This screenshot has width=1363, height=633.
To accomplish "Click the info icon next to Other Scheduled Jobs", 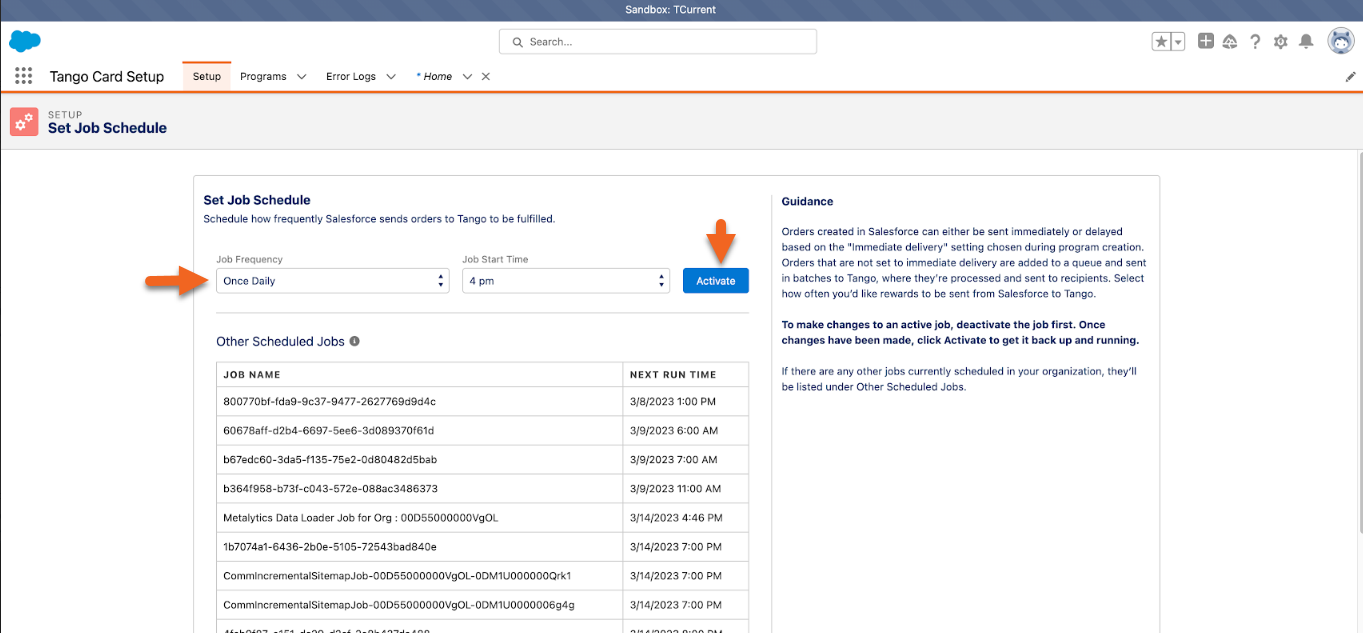I will (354, 341).
